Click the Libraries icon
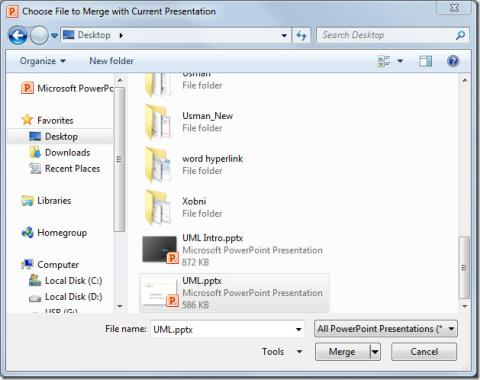The image size is (480, 380). (x=27, y=201)
